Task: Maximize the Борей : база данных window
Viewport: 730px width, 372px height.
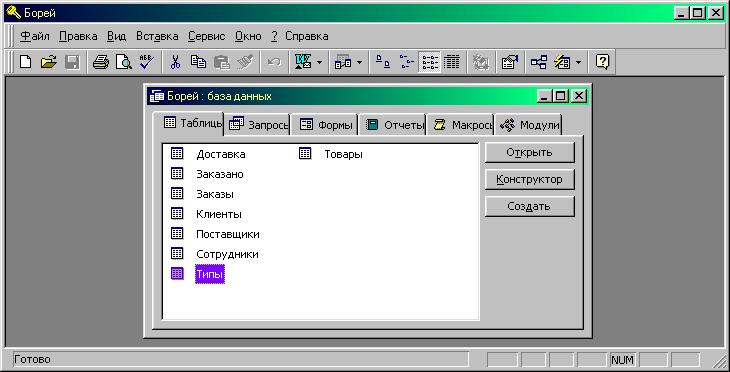Action: [560, 96]
